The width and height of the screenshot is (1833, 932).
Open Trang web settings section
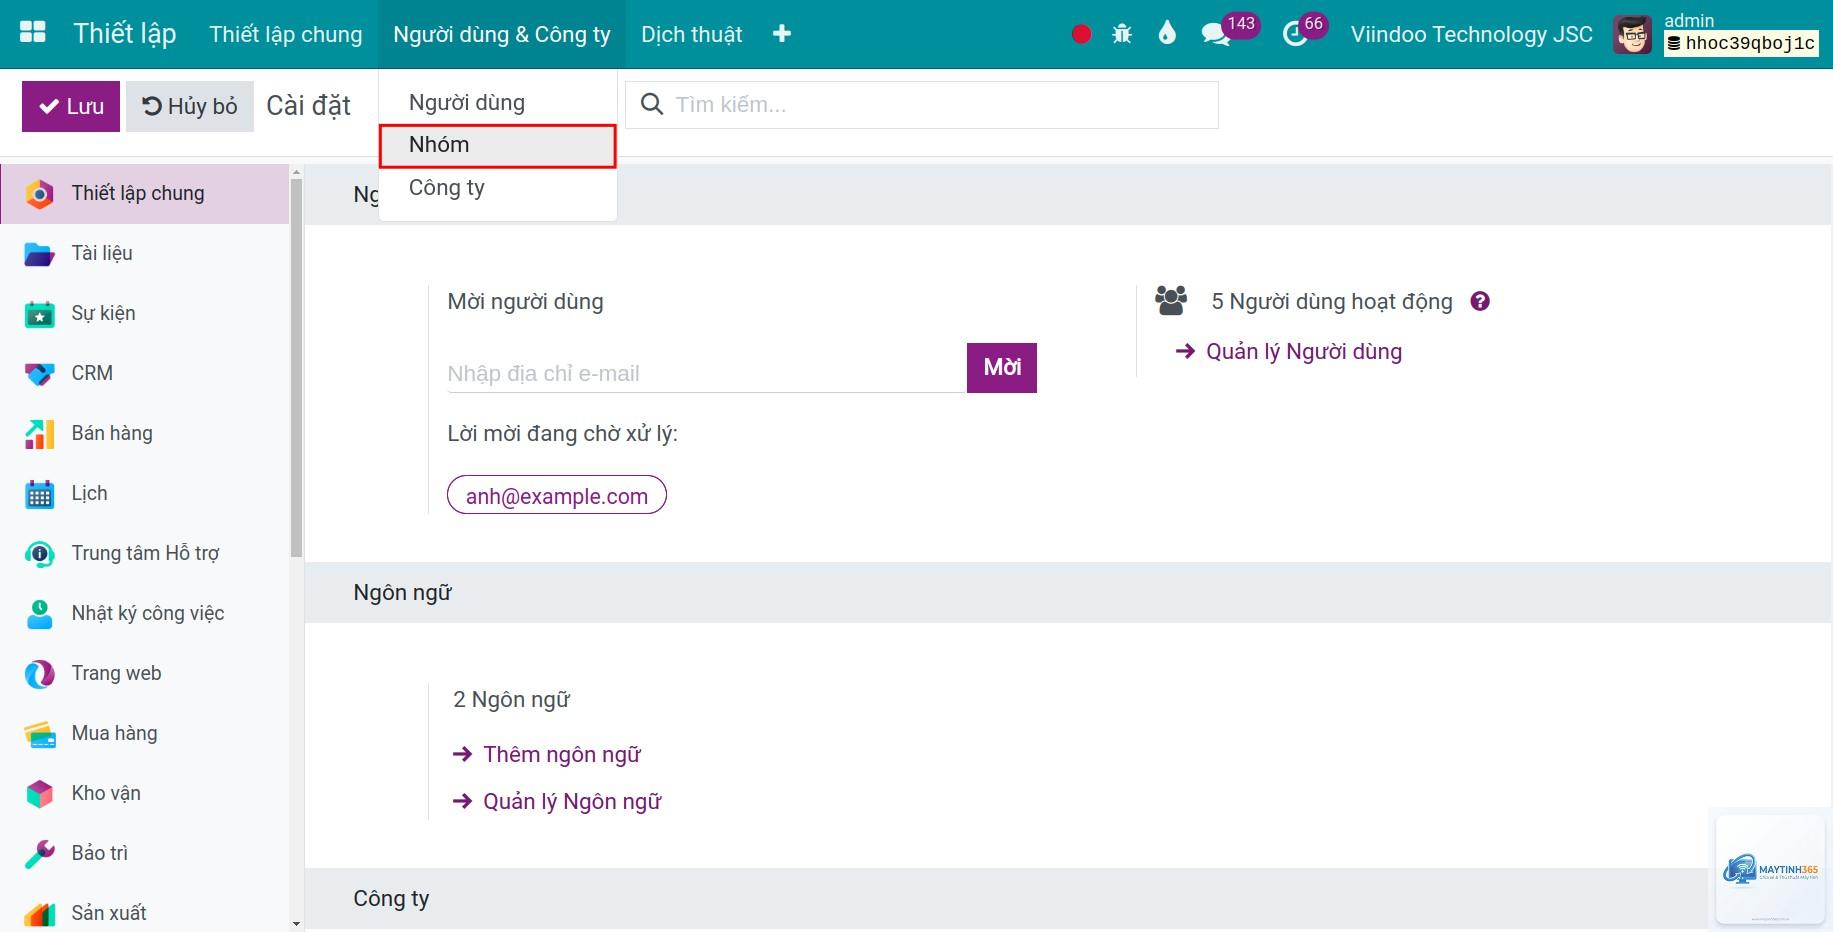[x=144, y=673]
